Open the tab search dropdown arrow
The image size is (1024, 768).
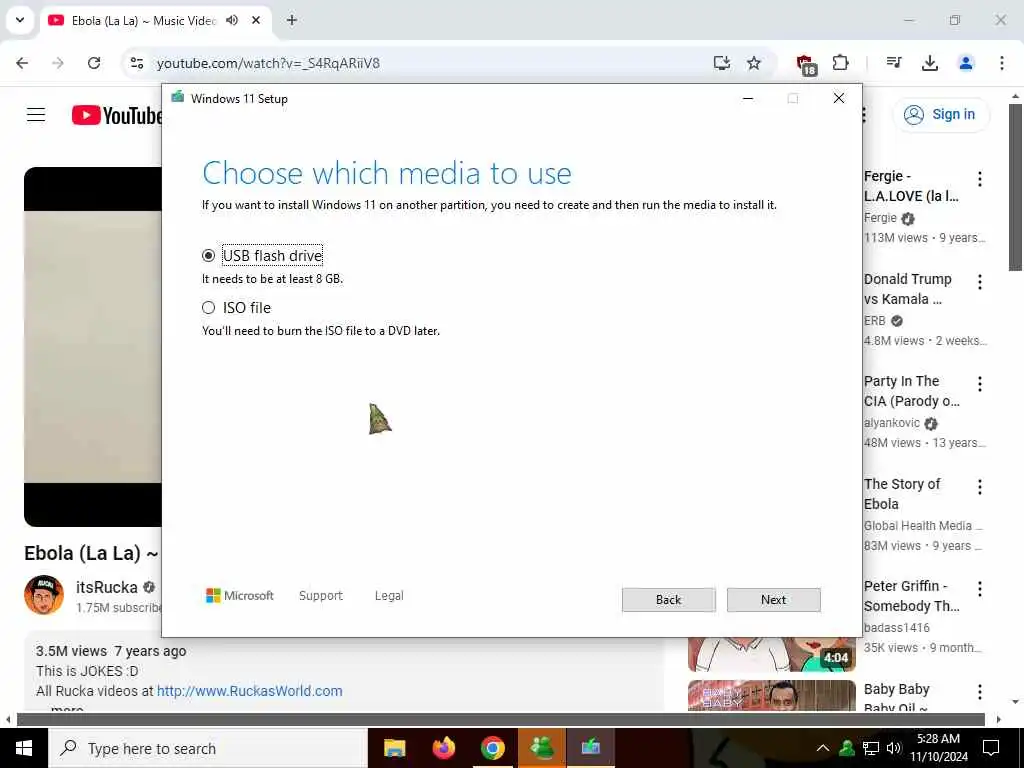(20, 20)
